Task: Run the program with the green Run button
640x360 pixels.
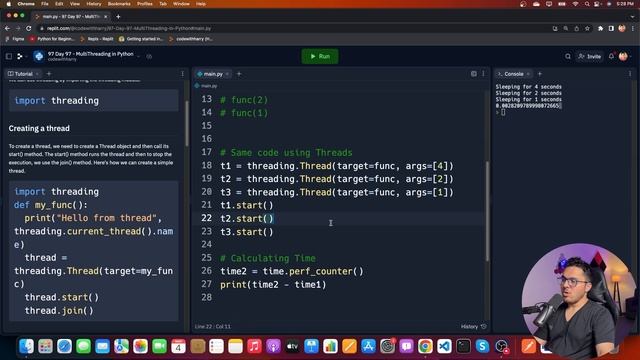Action: pyautogui.click(x=320, y=56)
